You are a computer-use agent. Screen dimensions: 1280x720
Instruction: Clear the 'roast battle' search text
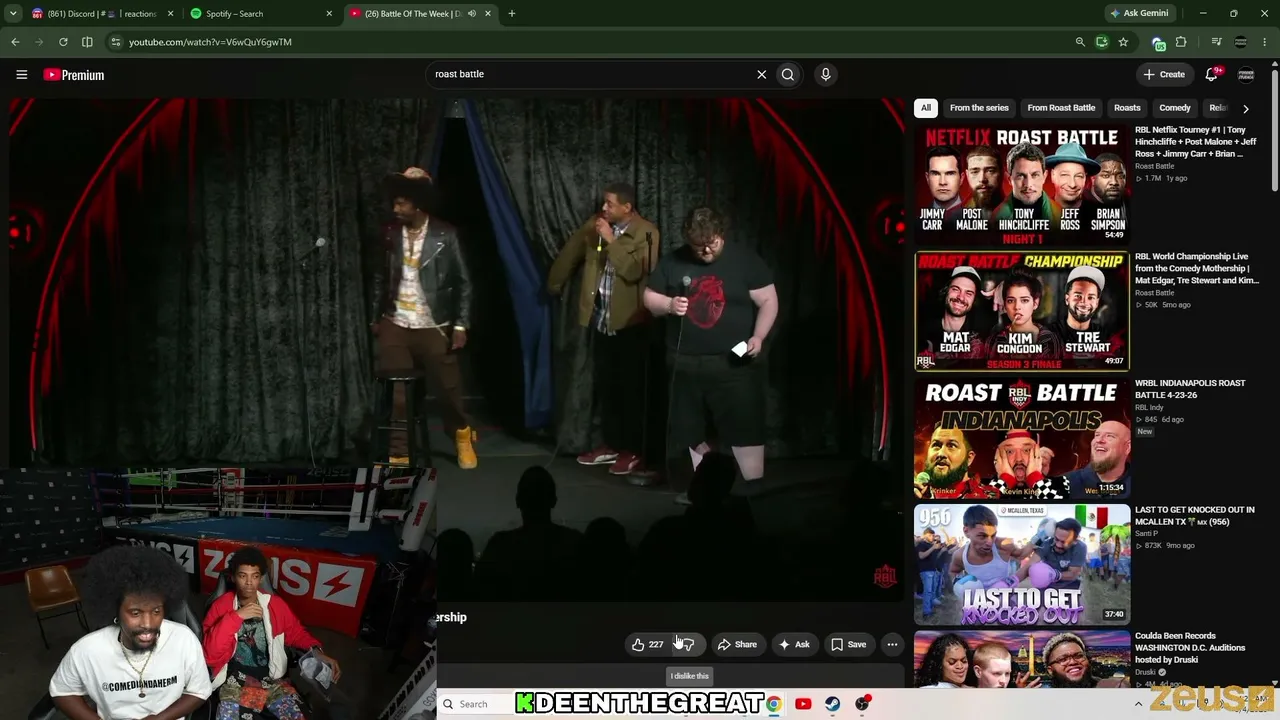click(x=761, y=74)
